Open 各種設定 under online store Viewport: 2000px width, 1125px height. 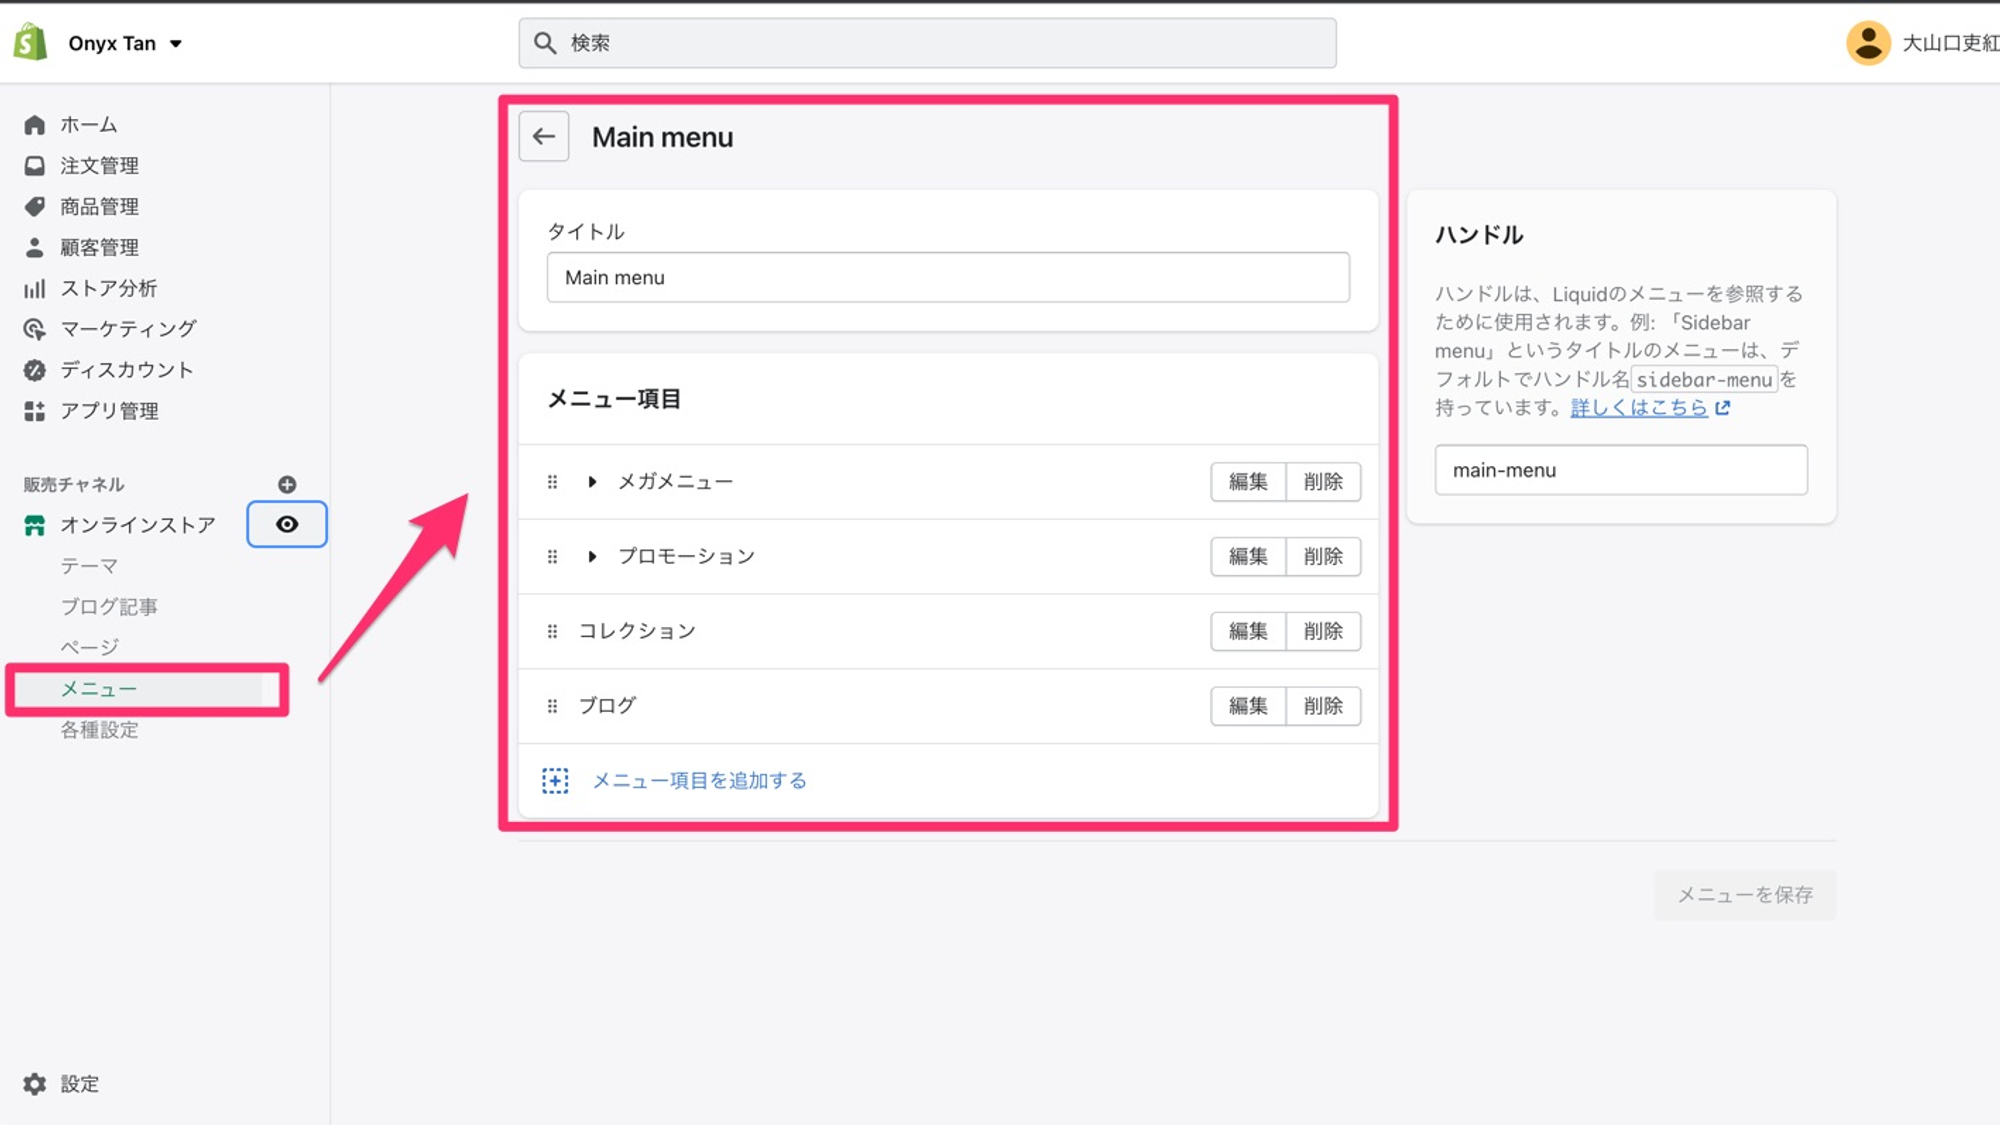point(99,730)
